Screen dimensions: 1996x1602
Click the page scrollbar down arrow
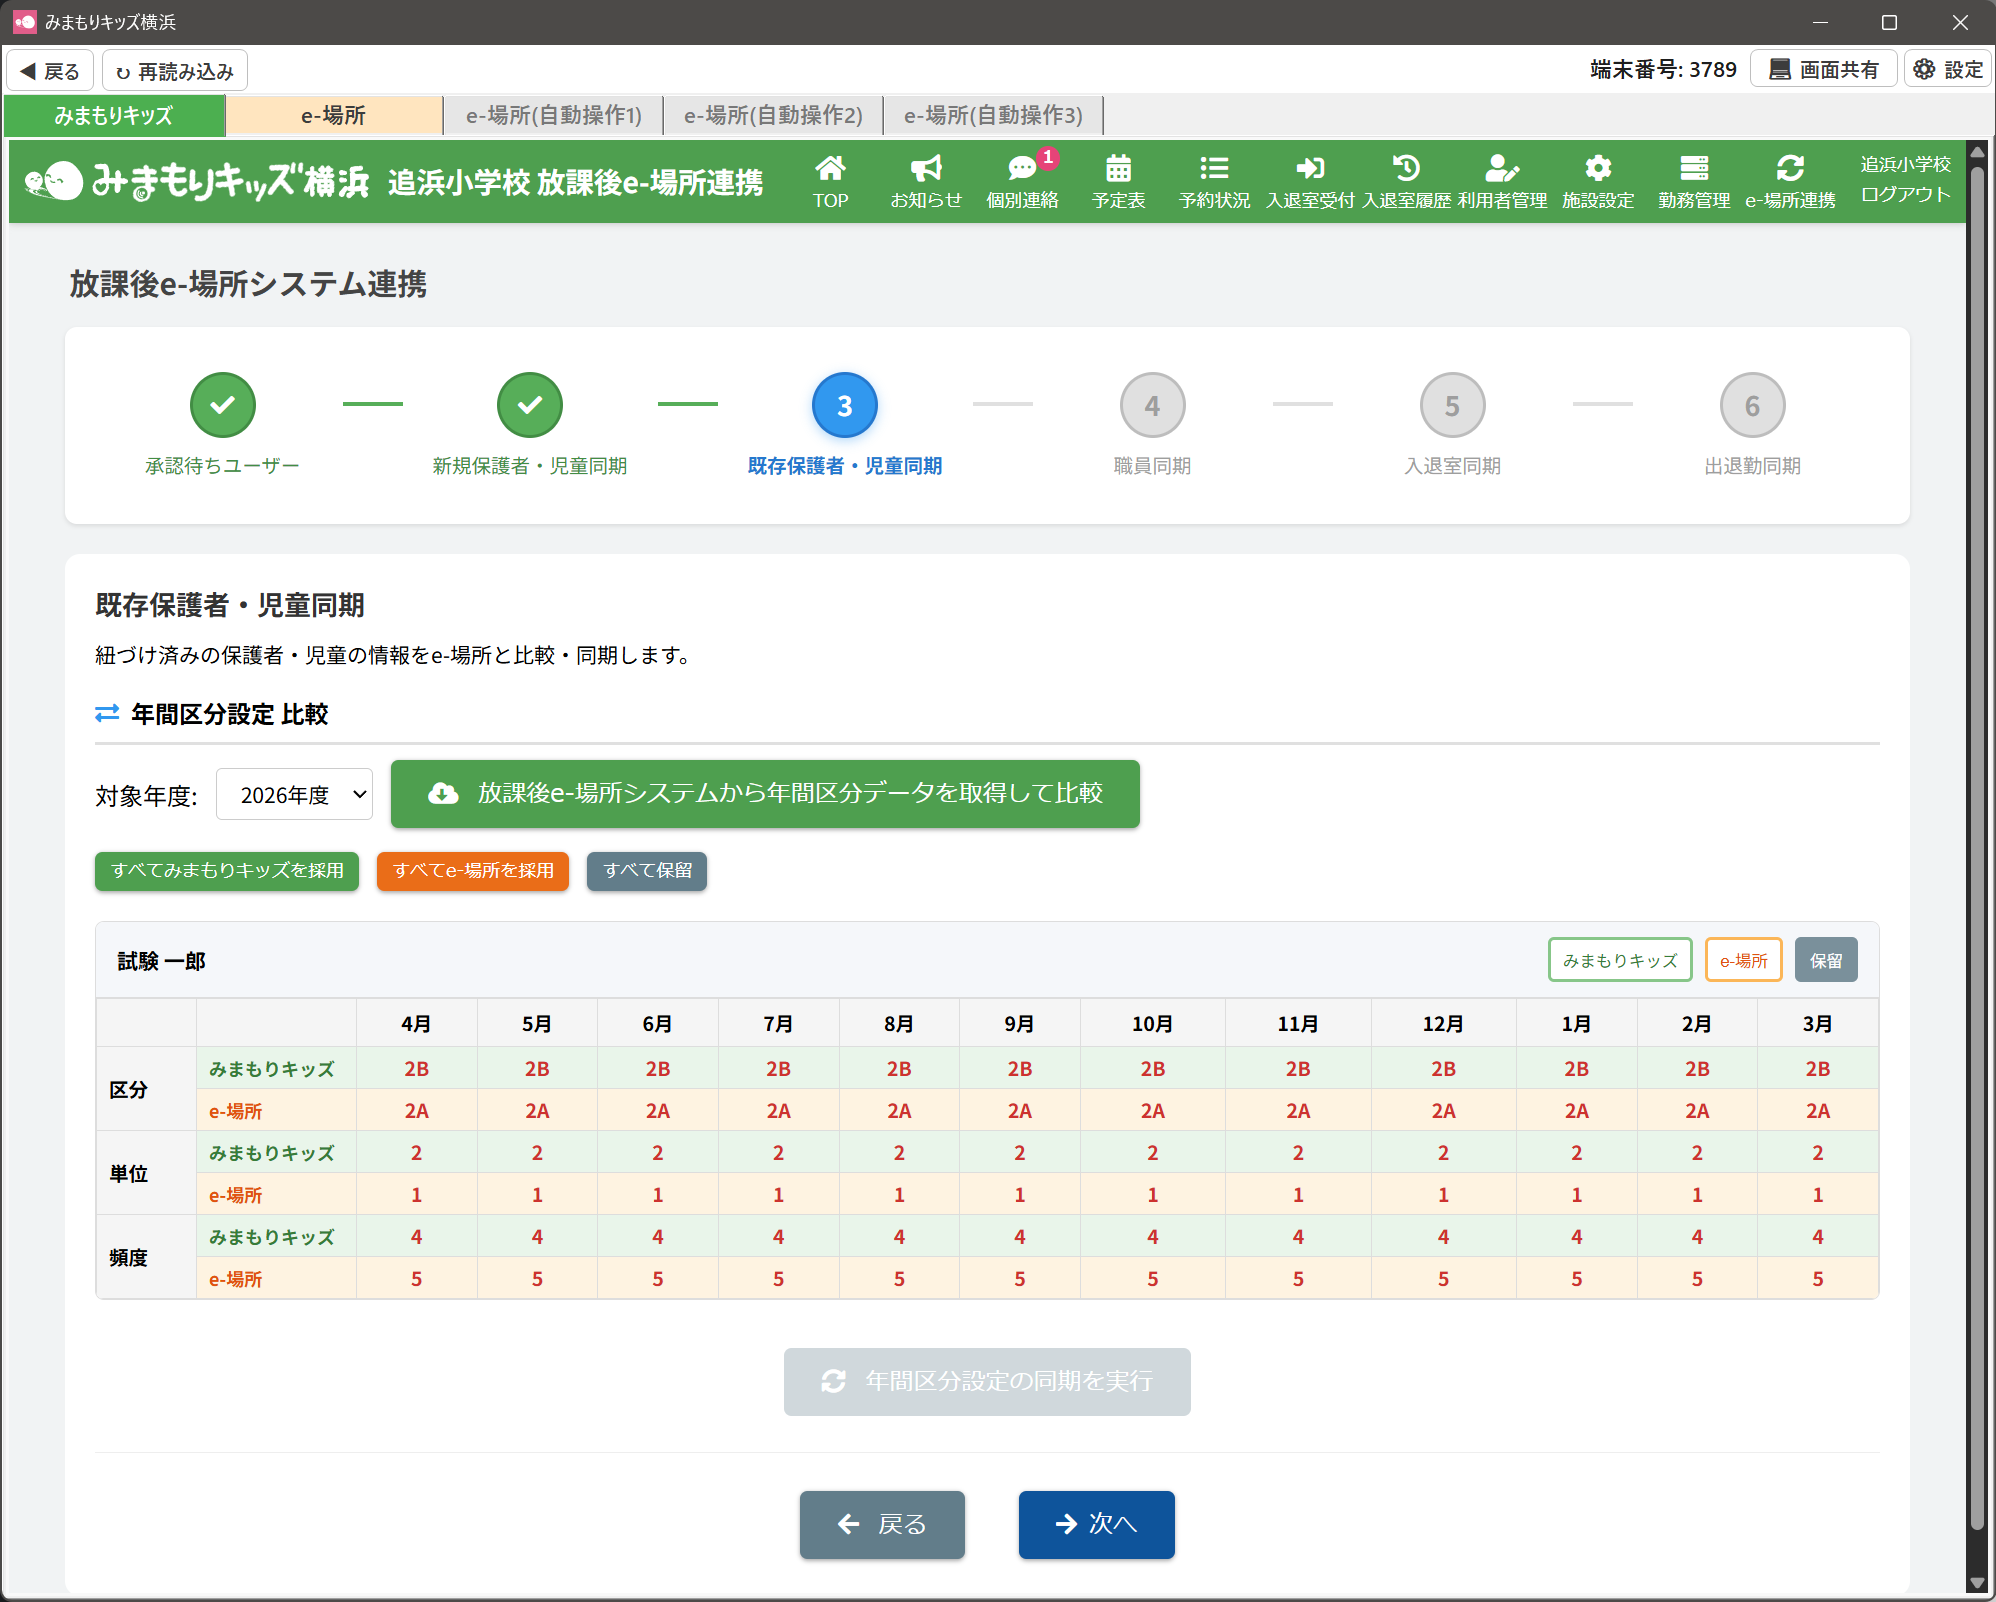click(x=1977, y=1582)
